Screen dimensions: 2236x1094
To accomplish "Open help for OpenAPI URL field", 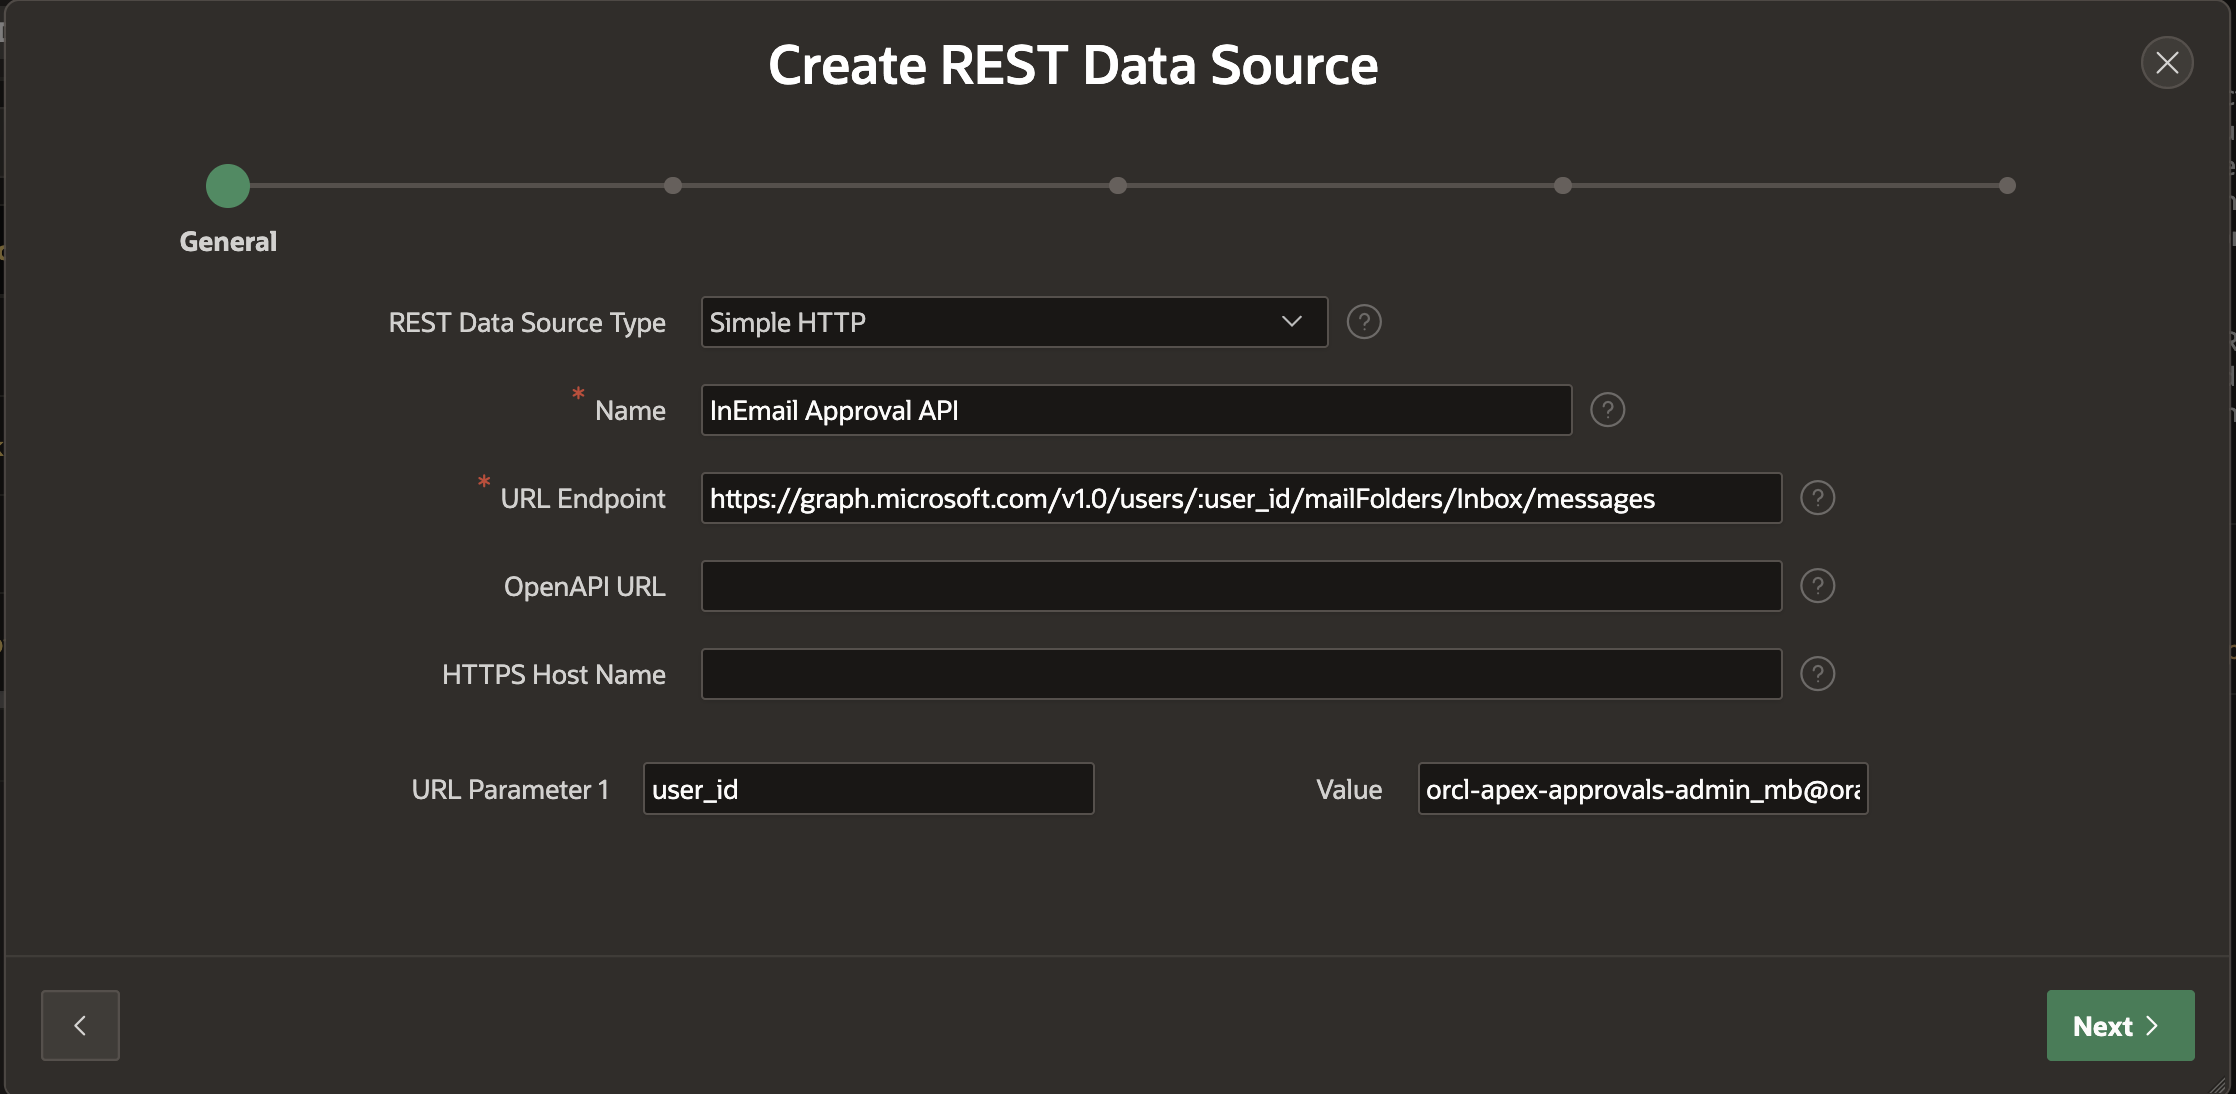I will coord(1817,586).
